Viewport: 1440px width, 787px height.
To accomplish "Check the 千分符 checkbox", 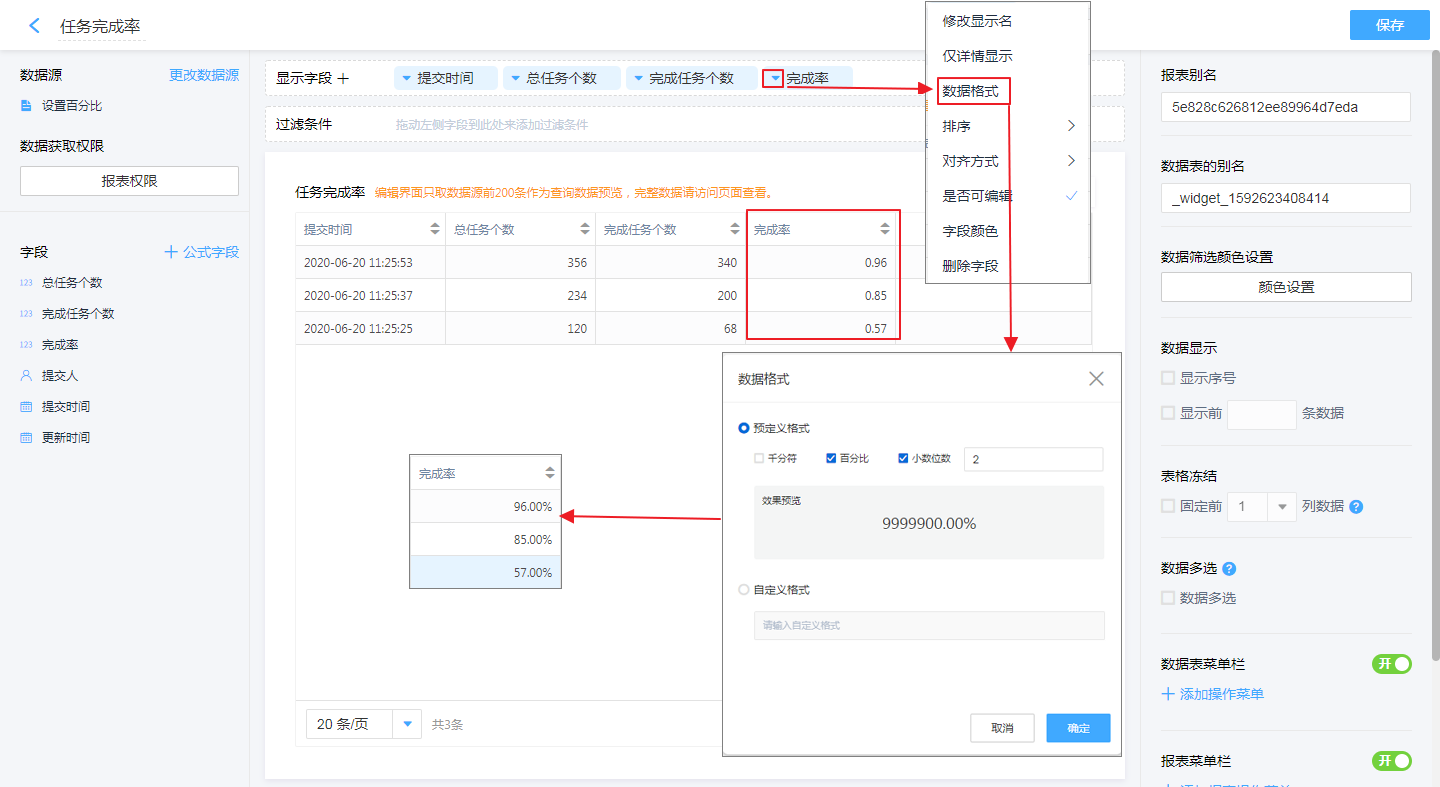I will click(x=759, y=459).
